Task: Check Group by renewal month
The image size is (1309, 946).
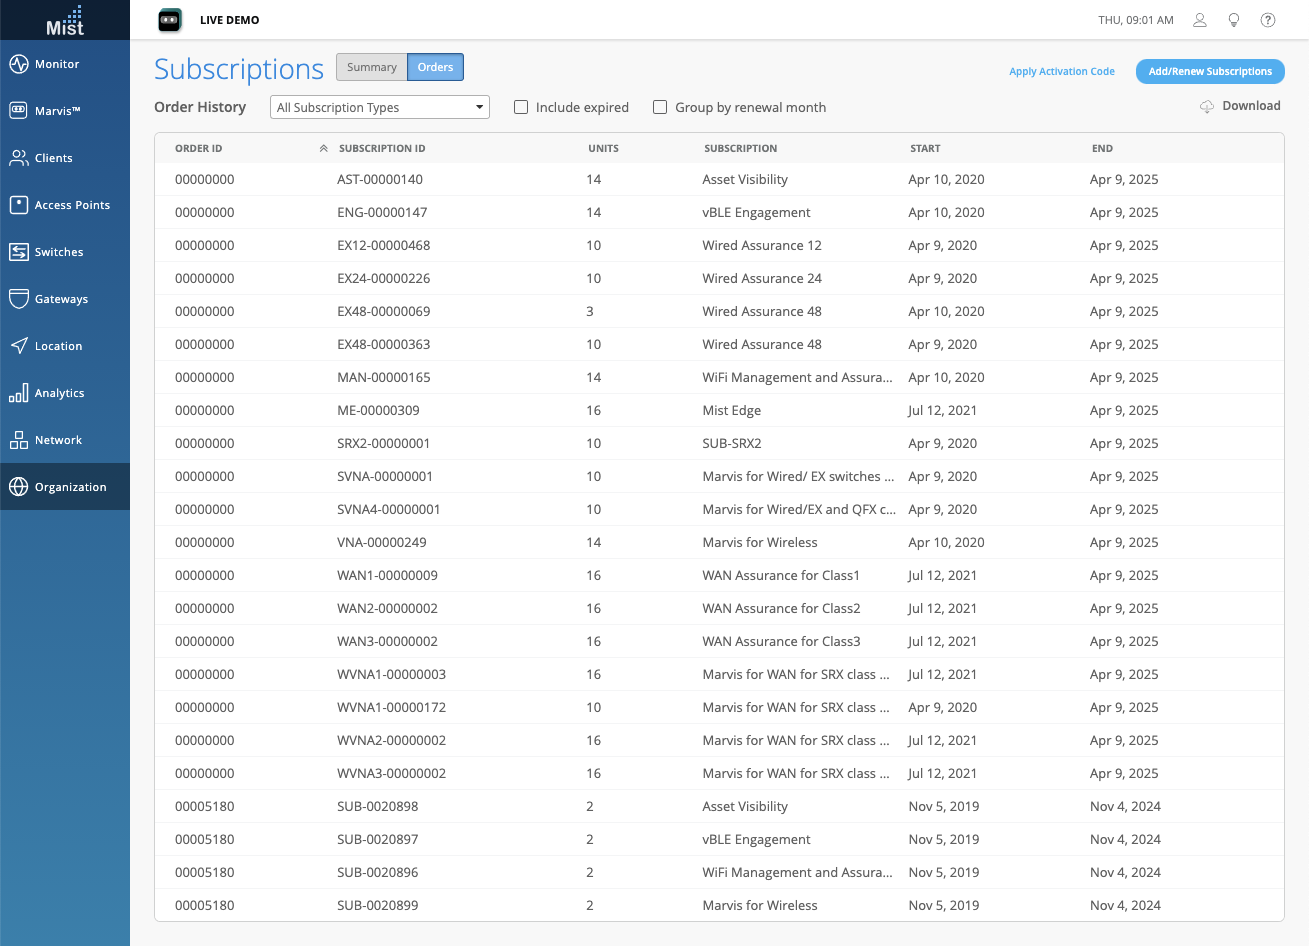Action: pyautogui.click(x=660, y=107)
